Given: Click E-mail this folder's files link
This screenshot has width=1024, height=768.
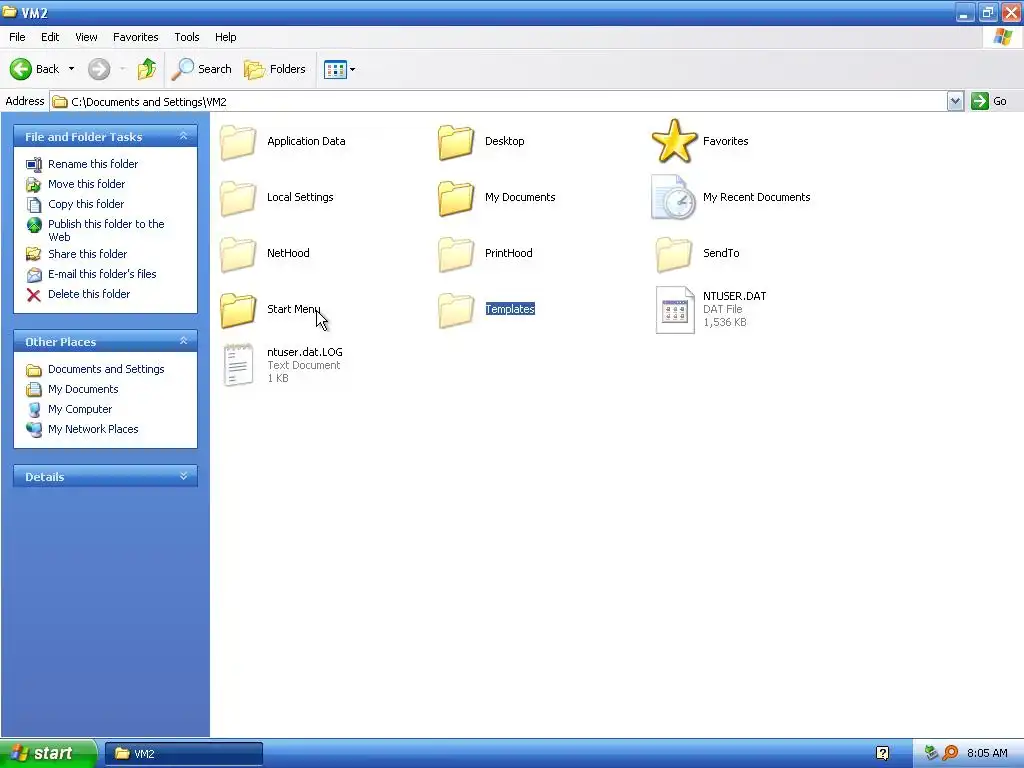Looking at the screenshot, I should (102, 274).
